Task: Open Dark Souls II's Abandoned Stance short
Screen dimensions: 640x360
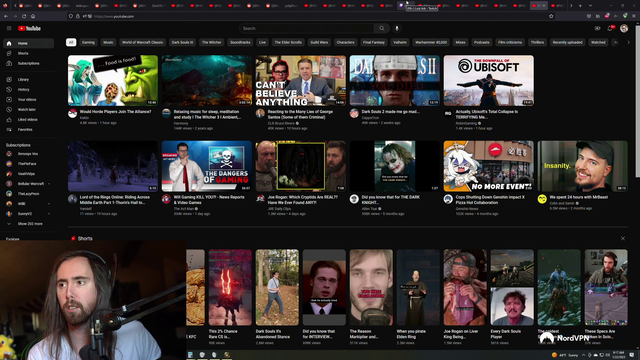Action: (277, 287)
